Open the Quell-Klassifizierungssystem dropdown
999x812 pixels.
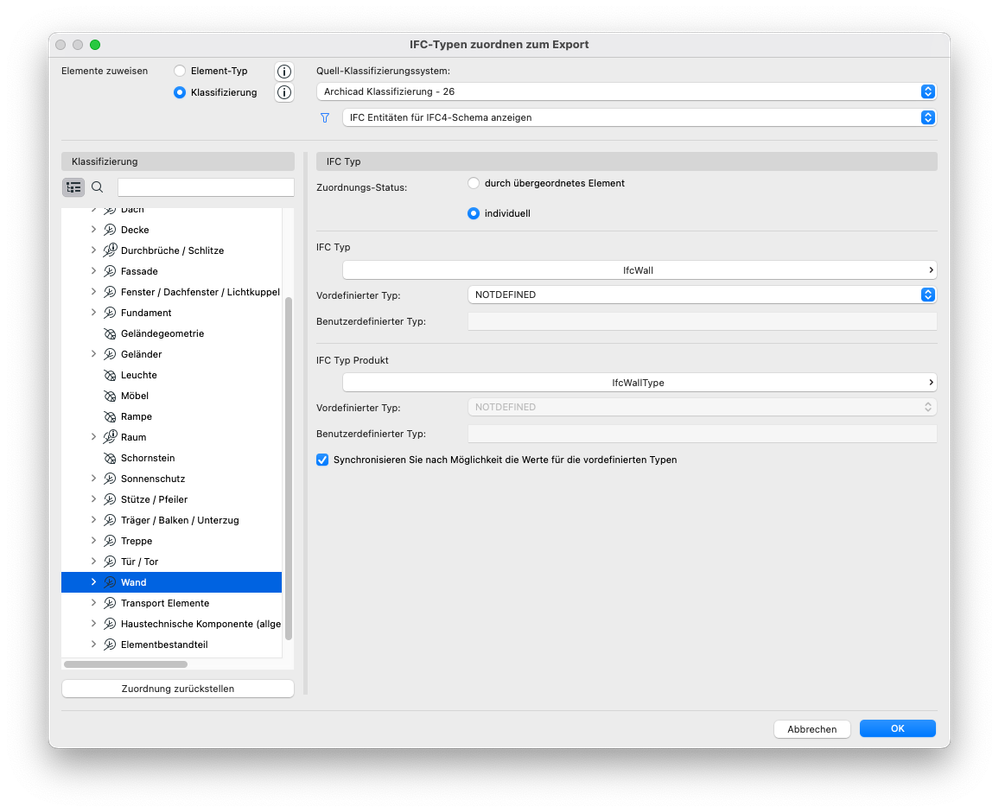coord(626,92)
